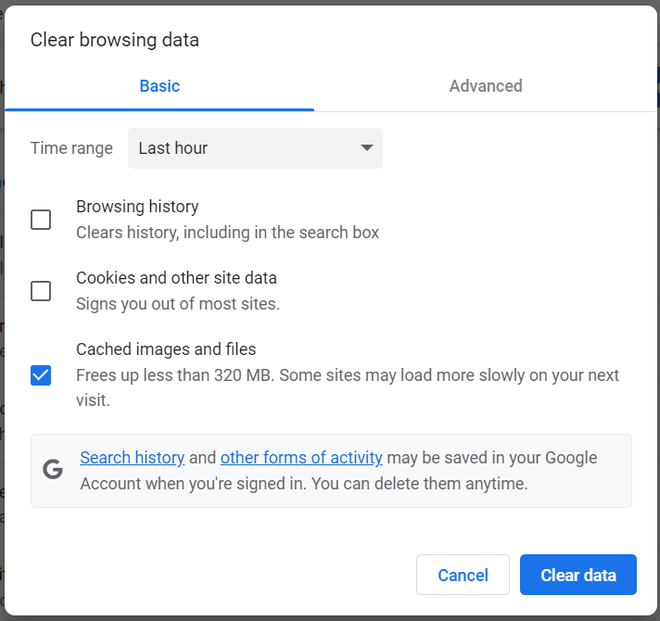Uncheck the Cached images and files checkbox
The image size is (660, 621).
coord(41,375)
